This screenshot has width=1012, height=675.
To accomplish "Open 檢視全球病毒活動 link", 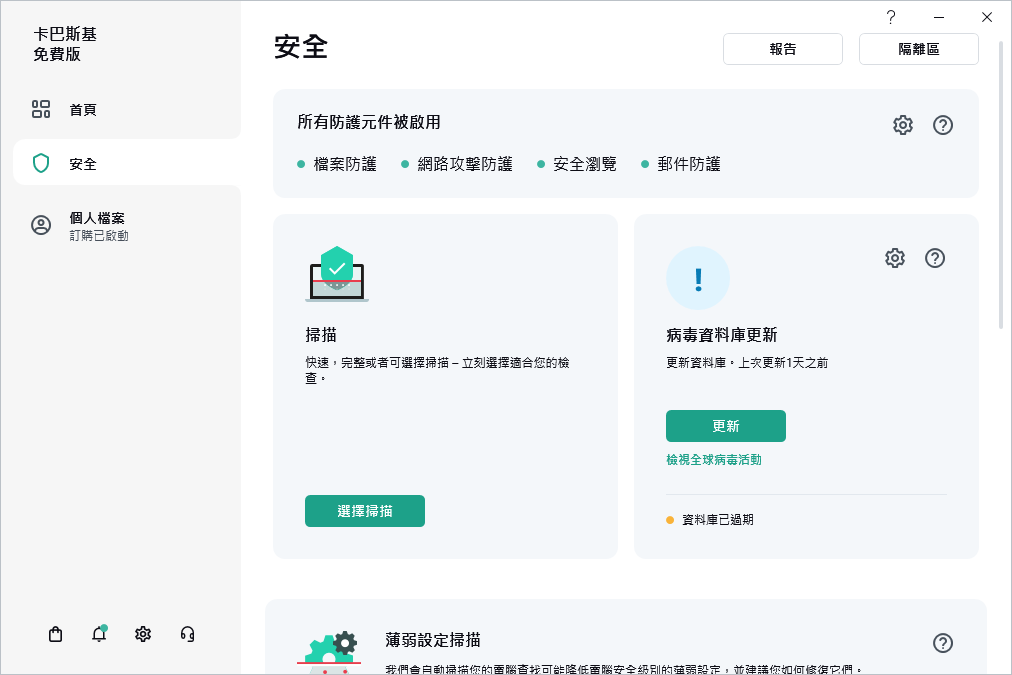I will pyautogui.click(x=714, y=460).
